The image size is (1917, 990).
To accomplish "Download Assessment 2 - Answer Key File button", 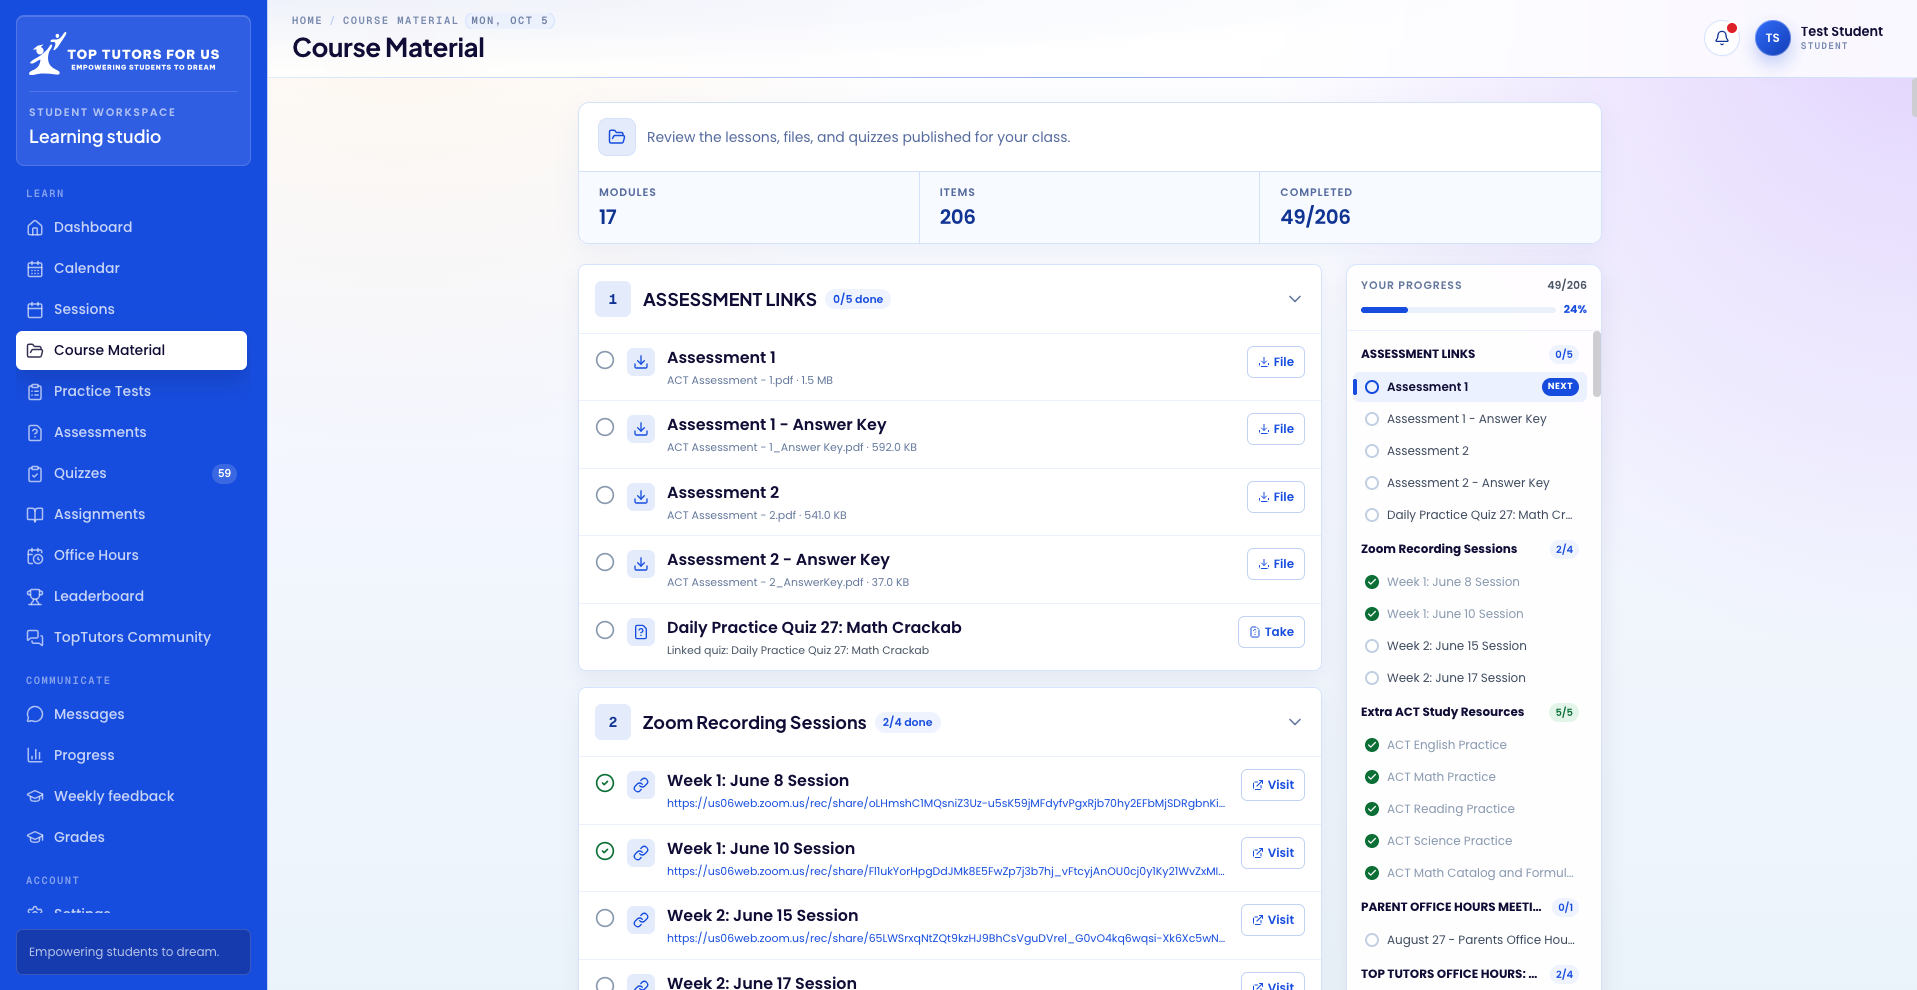I will pos(1275,564).
